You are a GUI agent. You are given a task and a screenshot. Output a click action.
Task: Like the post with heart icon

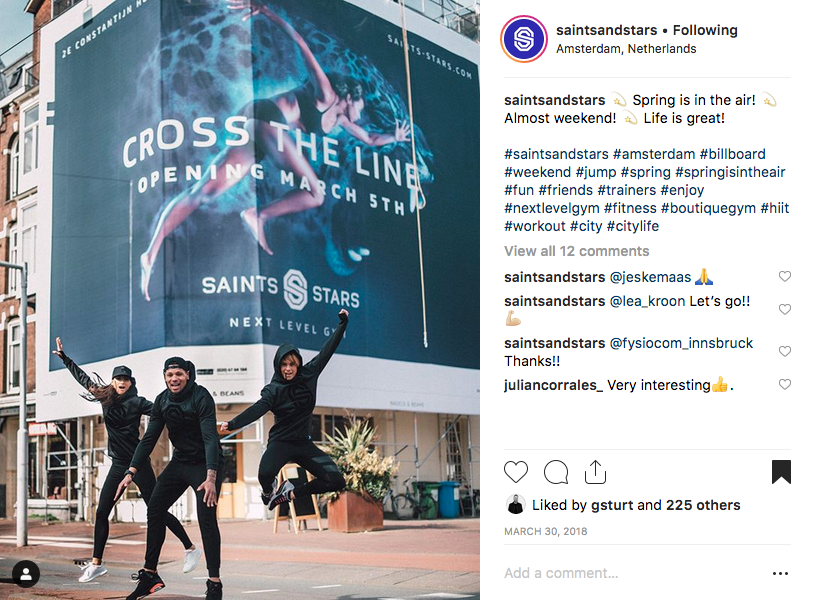click(x=516, y=472)
